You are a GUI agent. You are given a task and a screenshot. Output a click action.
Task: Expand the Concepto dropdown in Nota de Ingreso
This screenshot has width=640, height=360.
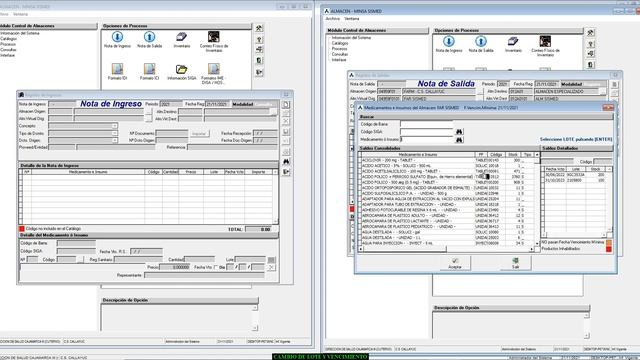tap(115, 126)
